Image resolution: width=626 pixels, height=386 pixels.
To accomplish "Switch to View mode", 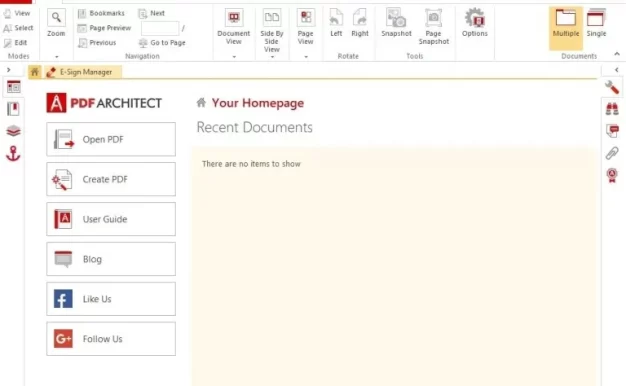I will [17, 13].
